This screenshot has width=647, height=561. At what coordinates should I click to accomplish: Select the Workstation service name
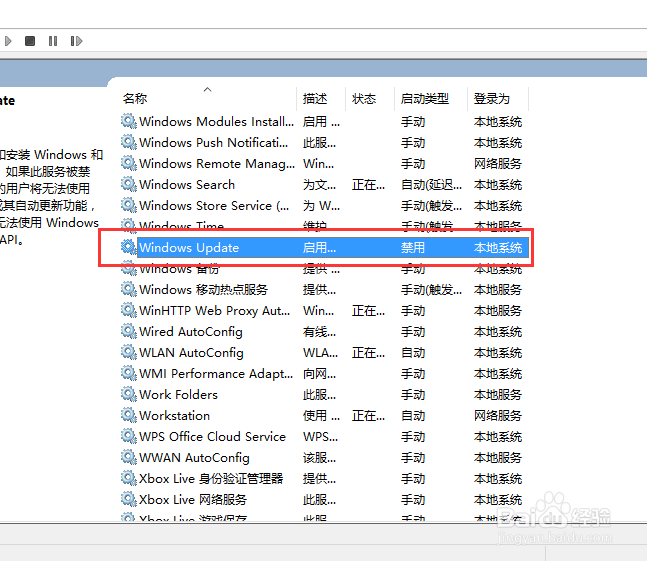(x=175, y=416)
